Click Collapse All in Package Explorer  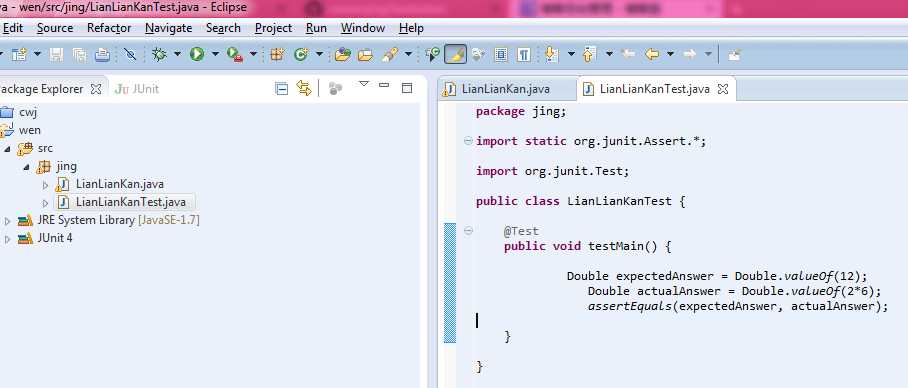point(281,89)
